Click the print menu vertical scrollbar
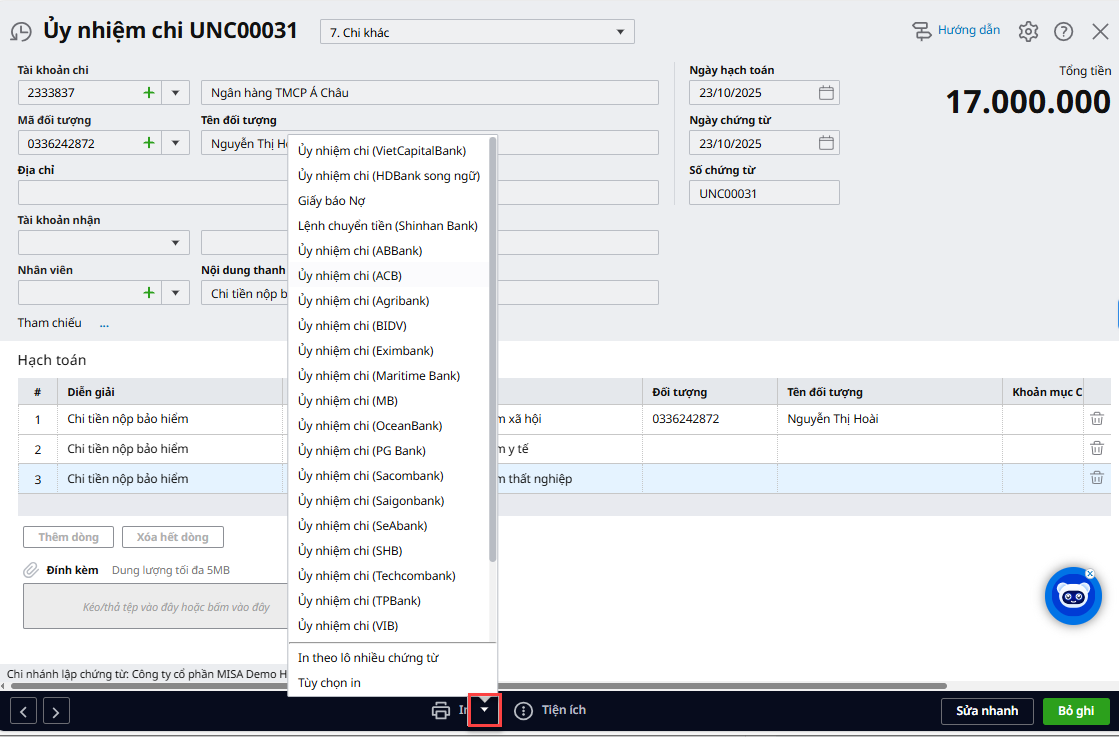The image size is (1119, 737). tap(492, 350)
